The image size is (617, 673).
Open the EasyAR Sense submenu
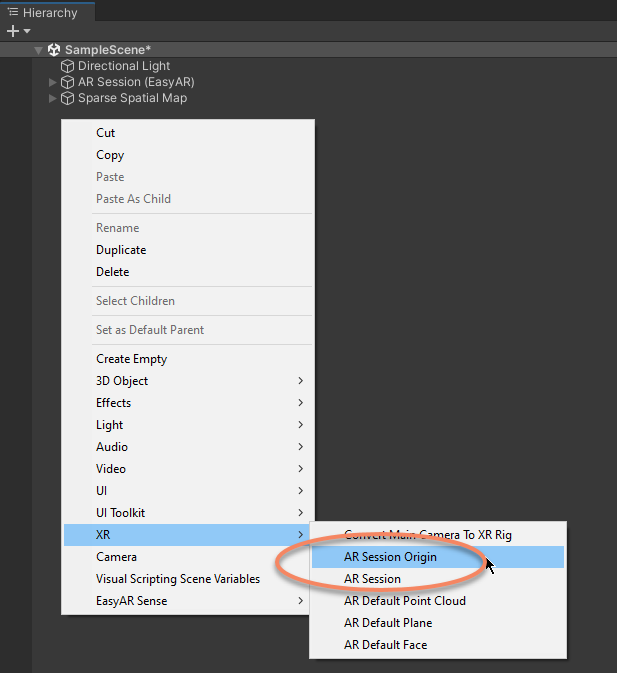coord(188,601)
